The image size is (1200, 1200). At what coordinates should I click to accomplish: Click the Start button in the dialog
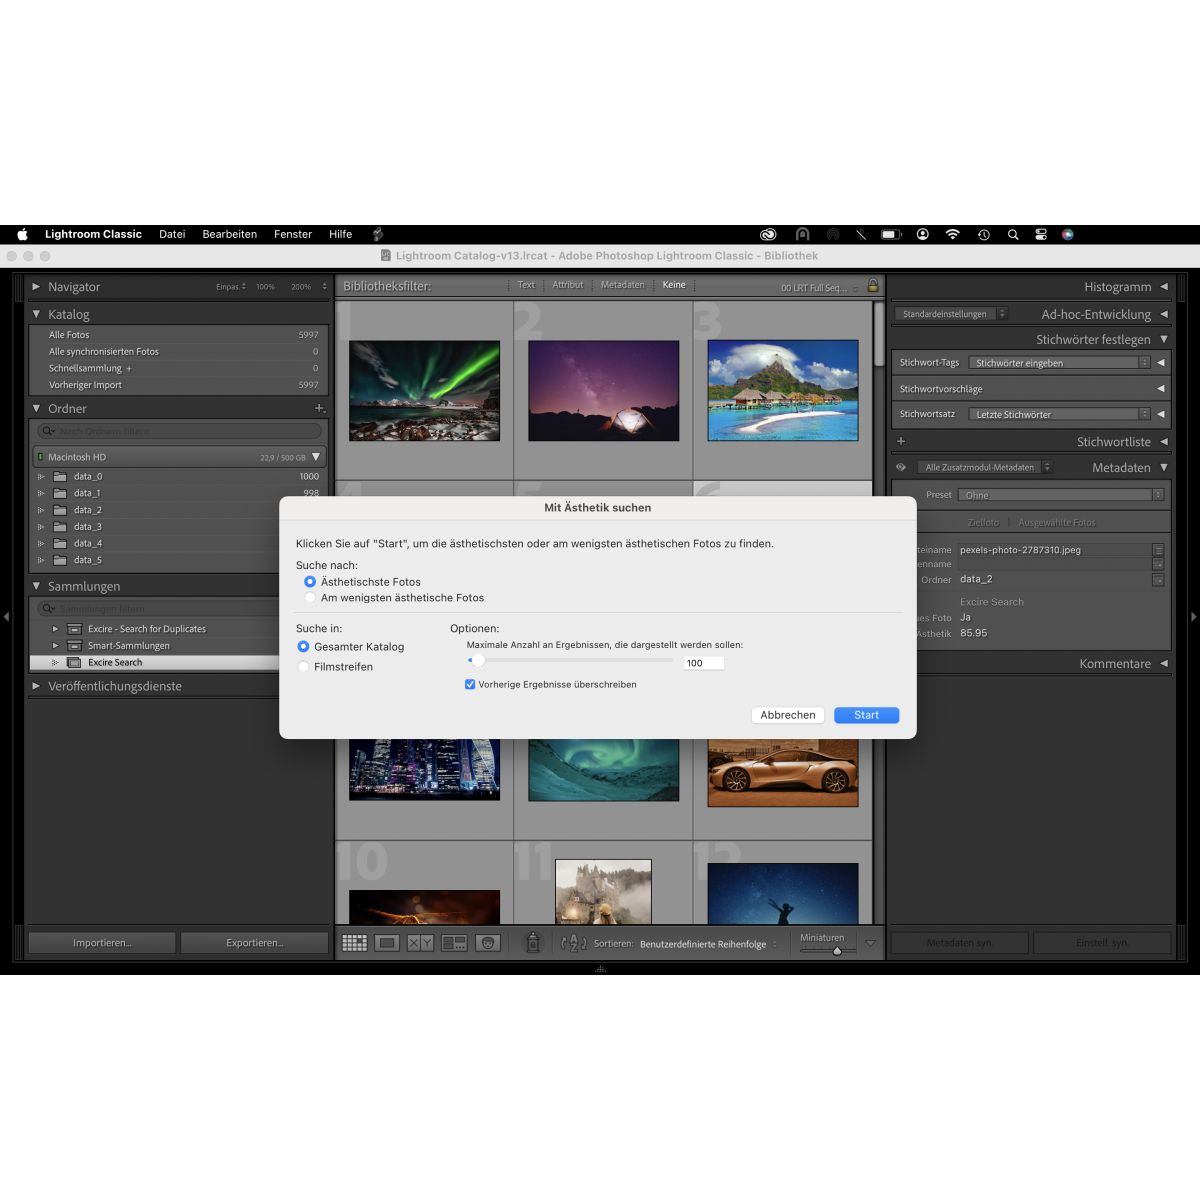pyautogui.click(x=867, y=715)
